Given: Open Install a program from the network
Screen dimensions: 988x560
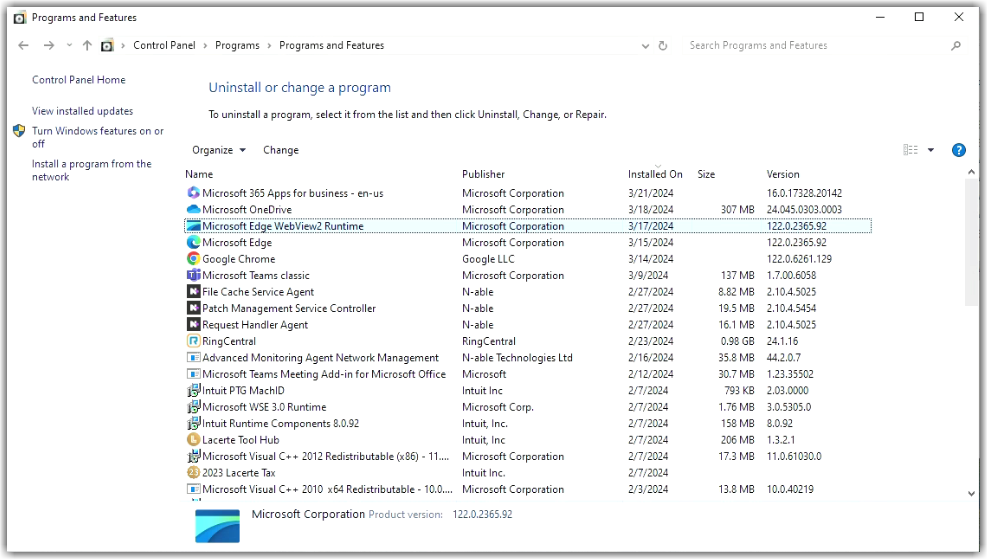Looking at the screenshot, I should 92,170.
